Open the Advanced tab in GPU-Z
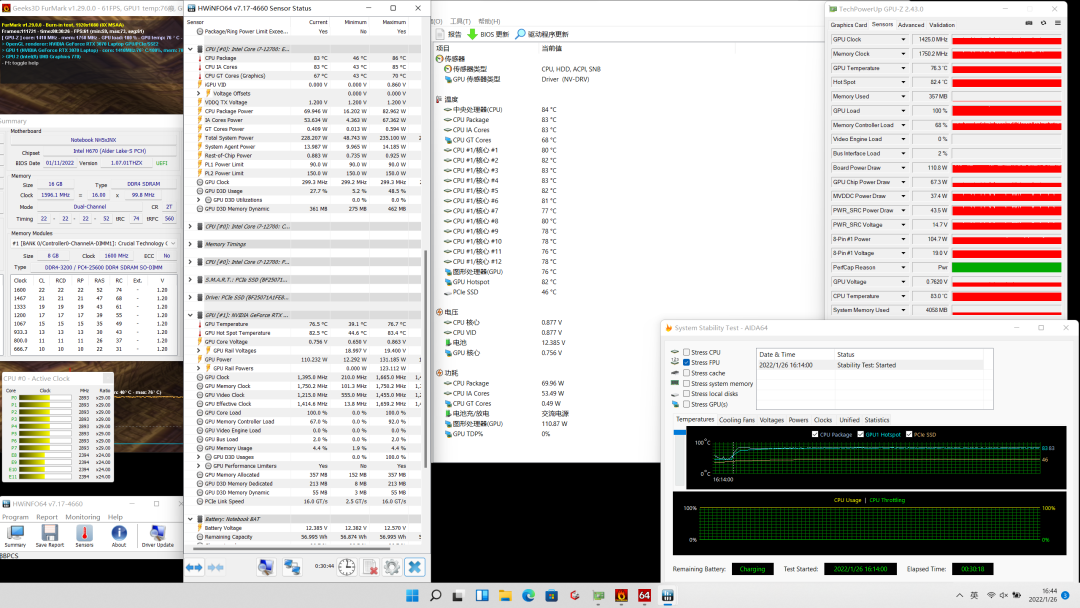The height and width of the screenshot is (608, 1080). (x=911, y=25)
